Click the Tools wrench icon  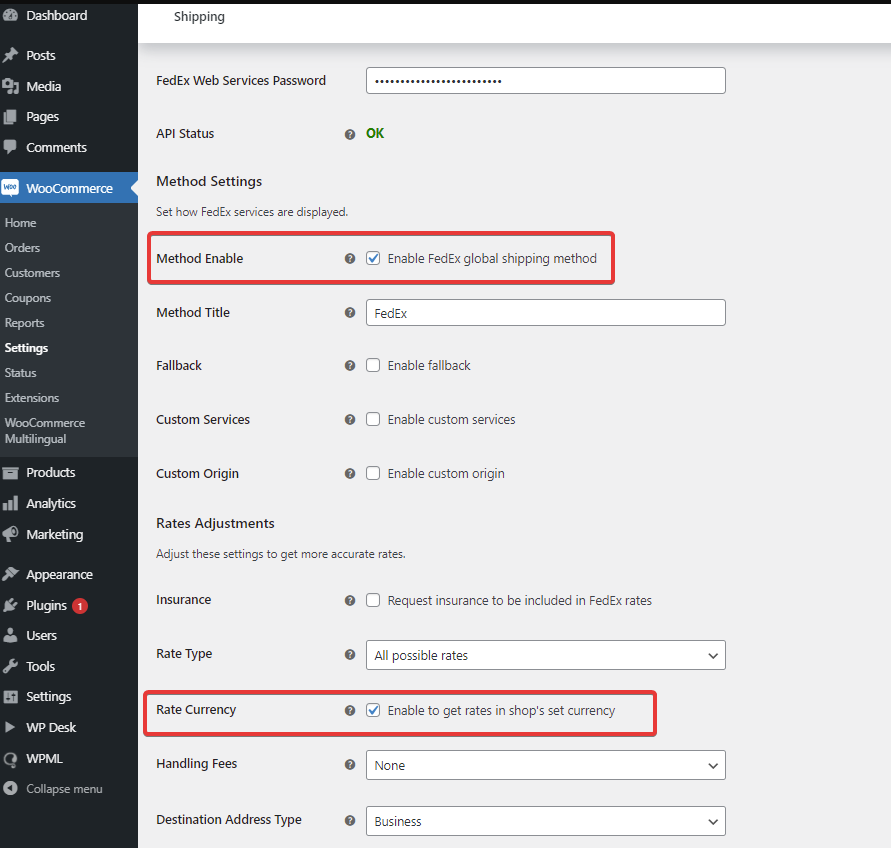[x=10, y=666]
